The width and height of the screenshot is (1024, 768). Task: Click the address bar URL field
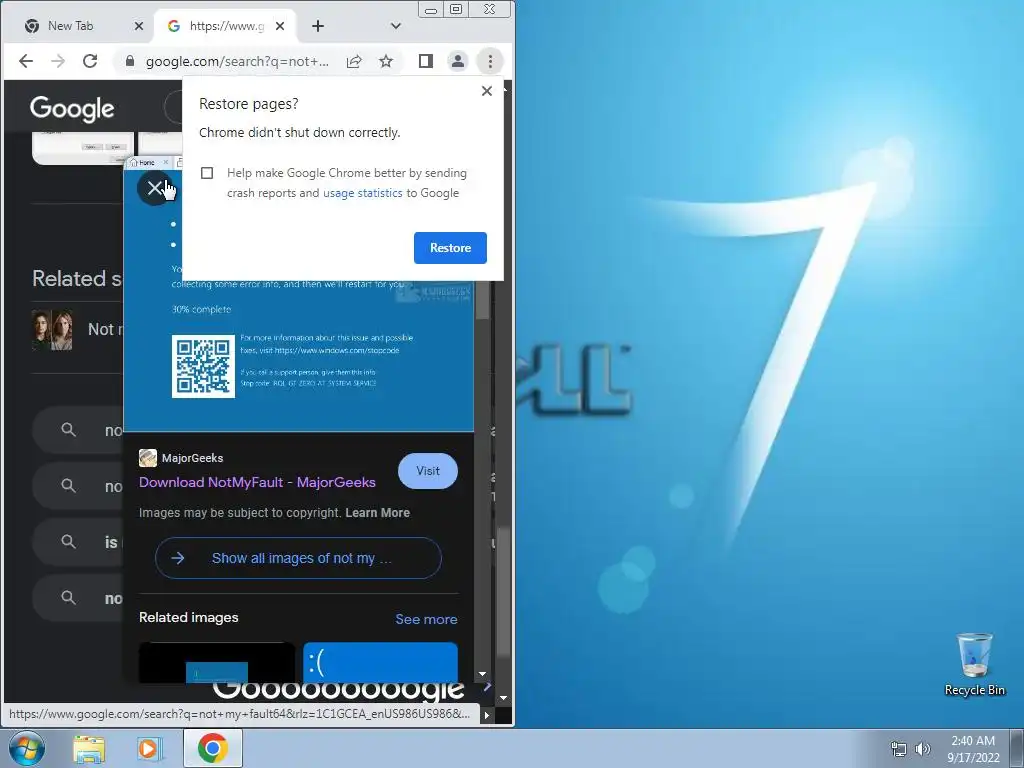[237, 61]
